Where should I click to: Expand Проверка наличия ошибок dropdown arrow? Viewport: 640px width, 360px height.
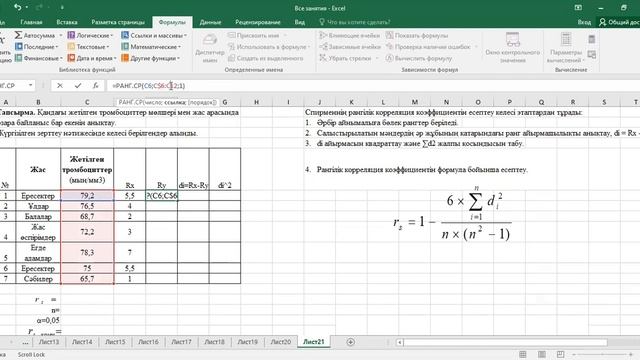pos(476,47)
